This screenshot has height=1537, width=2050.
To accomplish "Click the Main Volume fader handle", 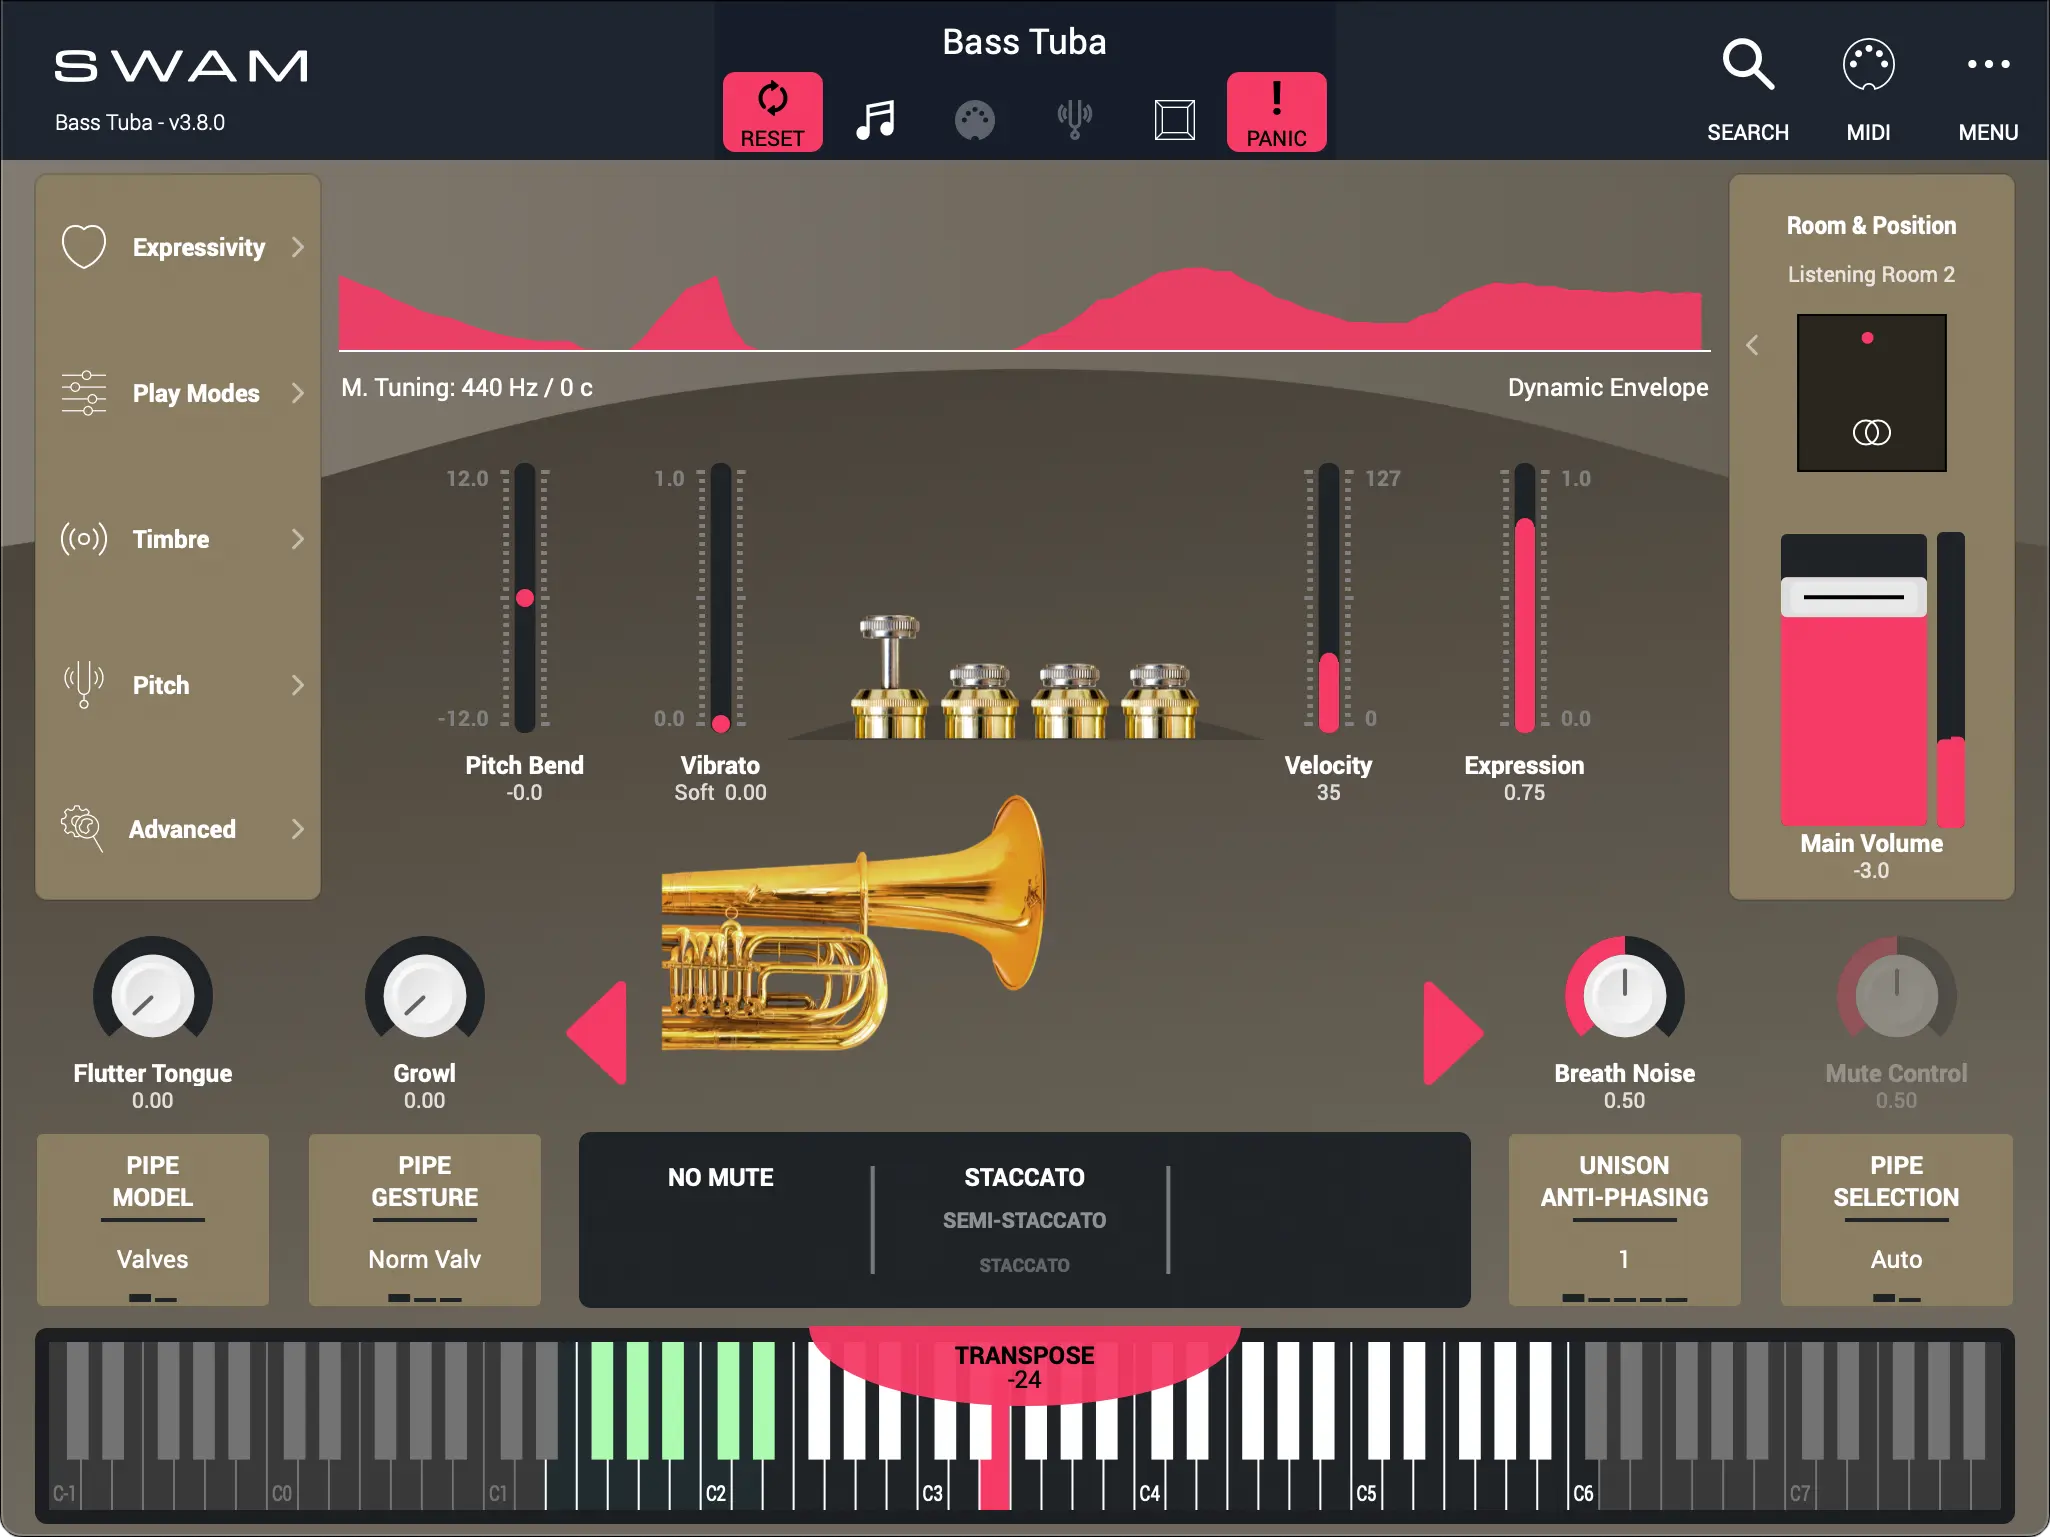I will pos(1853,597).
